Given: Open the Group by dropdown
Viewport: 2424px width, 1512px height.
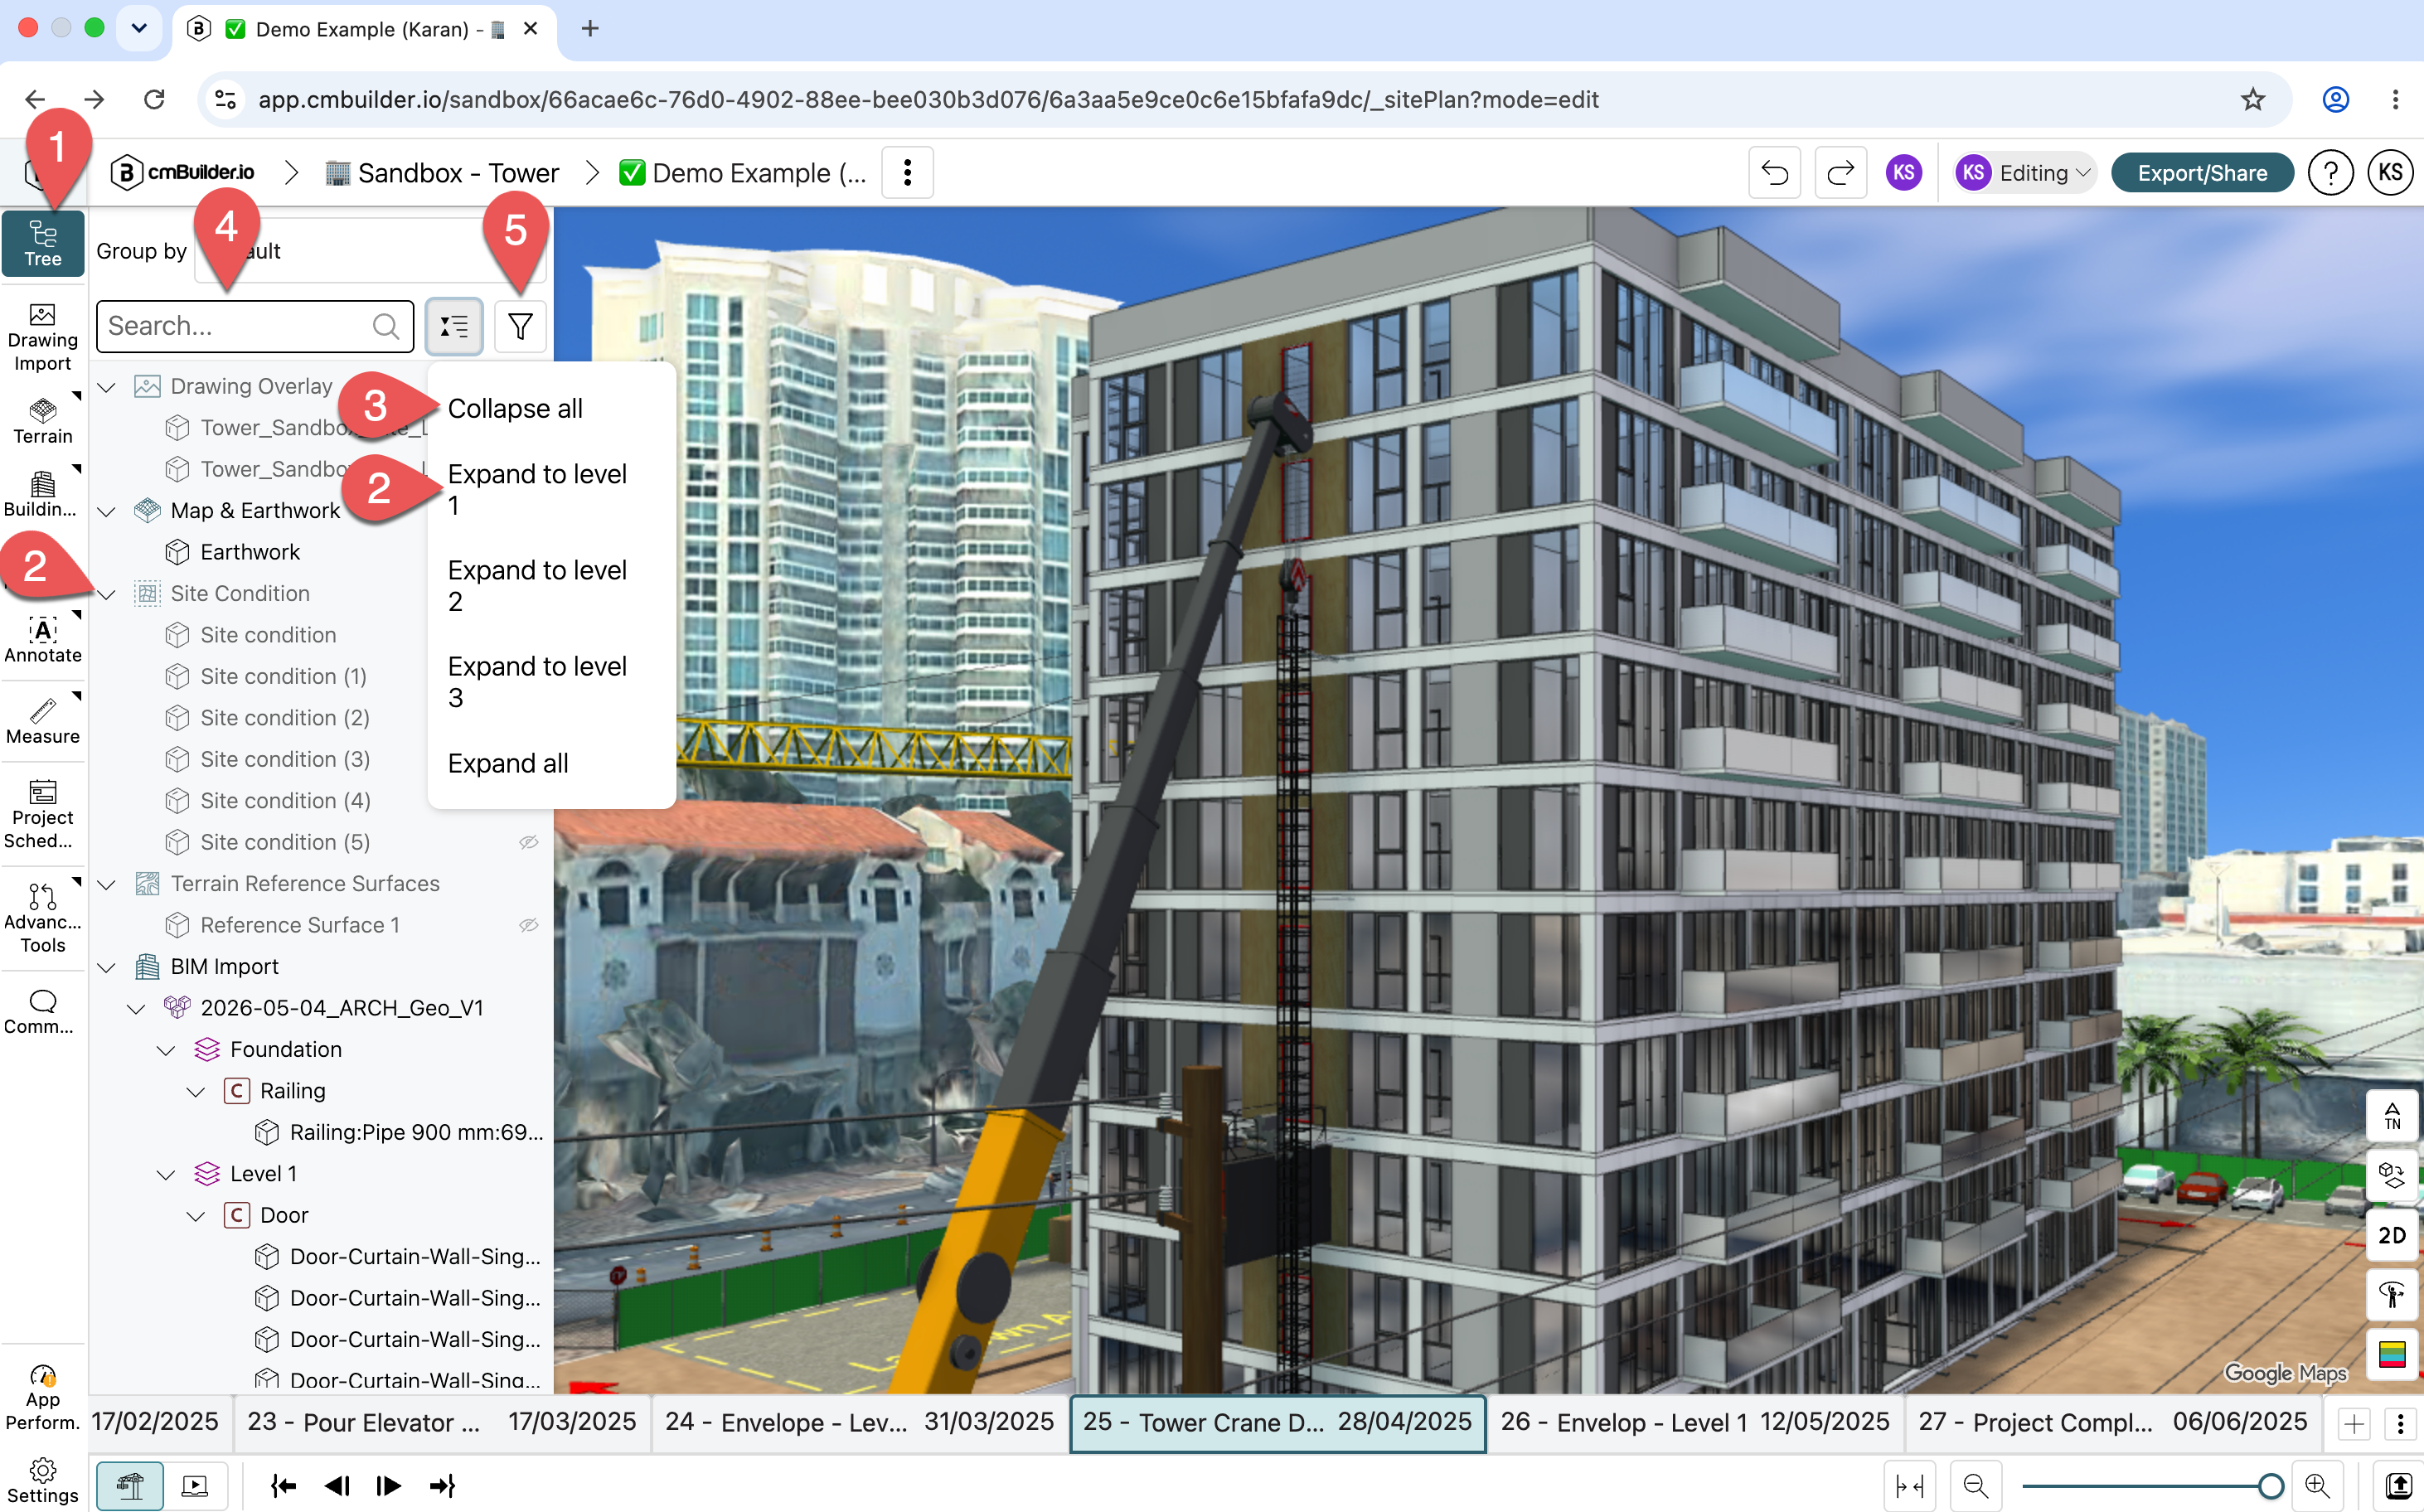Looking at the screenshot, I should click(x=370, y=251).
